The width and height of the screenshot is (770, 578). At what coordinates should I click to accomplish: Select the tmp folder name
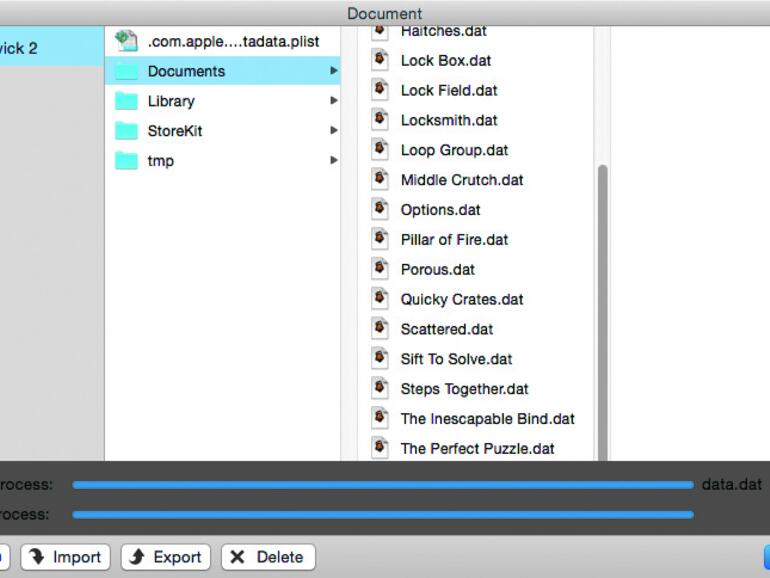point(161,161)
